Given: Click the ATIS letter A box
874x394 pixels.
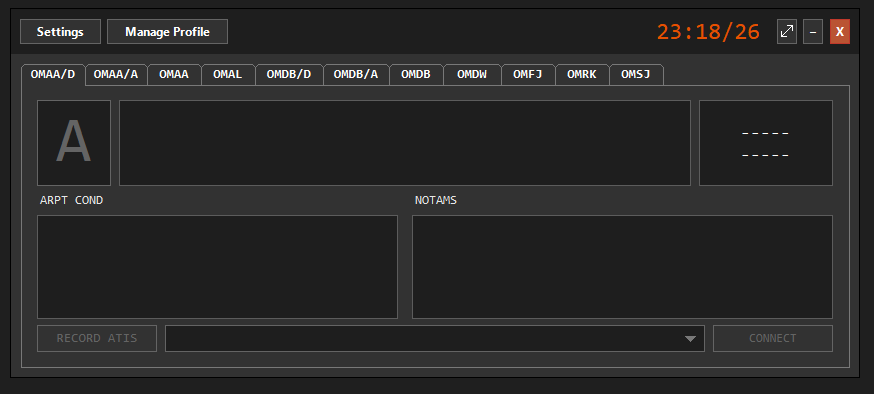Looking at the screenshot, I should (74, 143).
